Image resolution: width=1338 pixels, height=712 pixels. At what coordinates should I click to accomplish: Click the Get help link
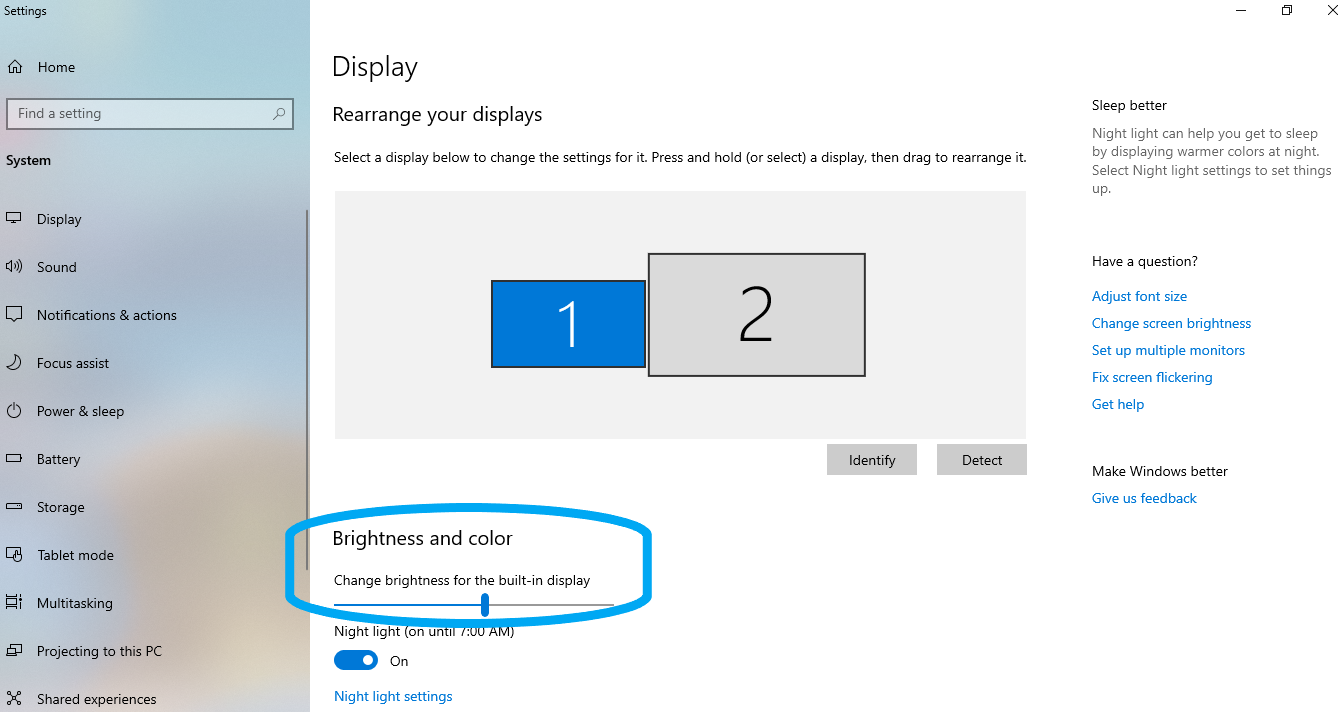[x=1118, y=404]
